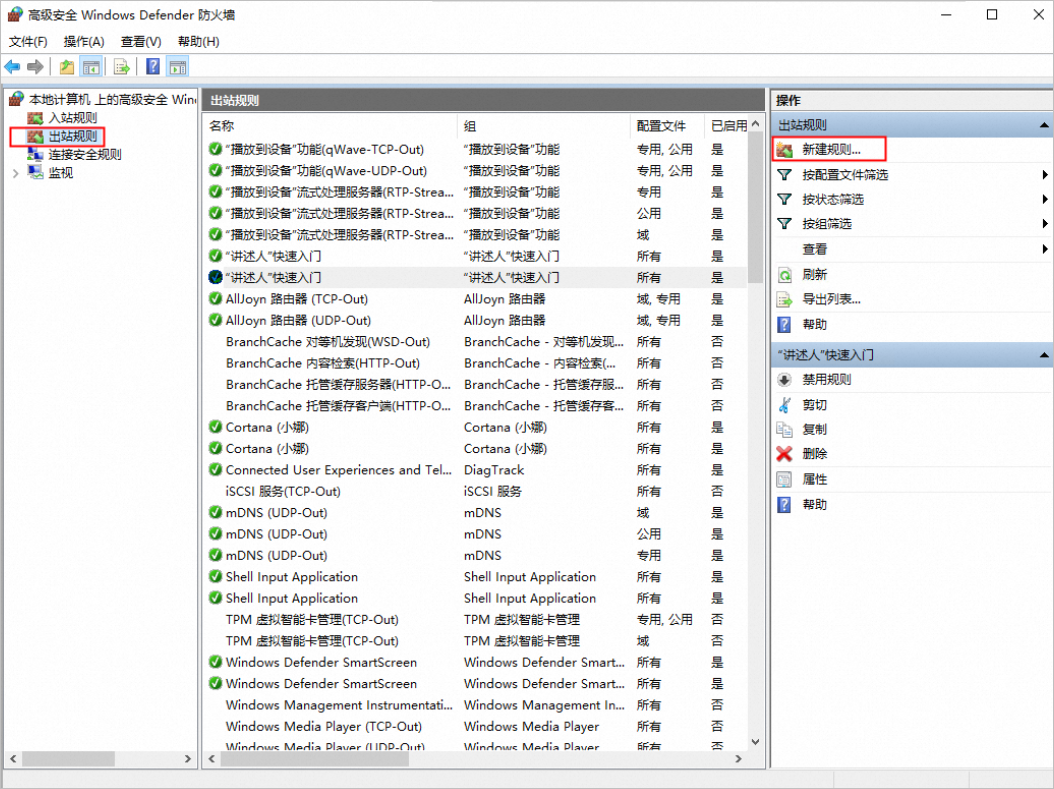
Task: Open the 操作(A) menu
Action: click(84, 41)
